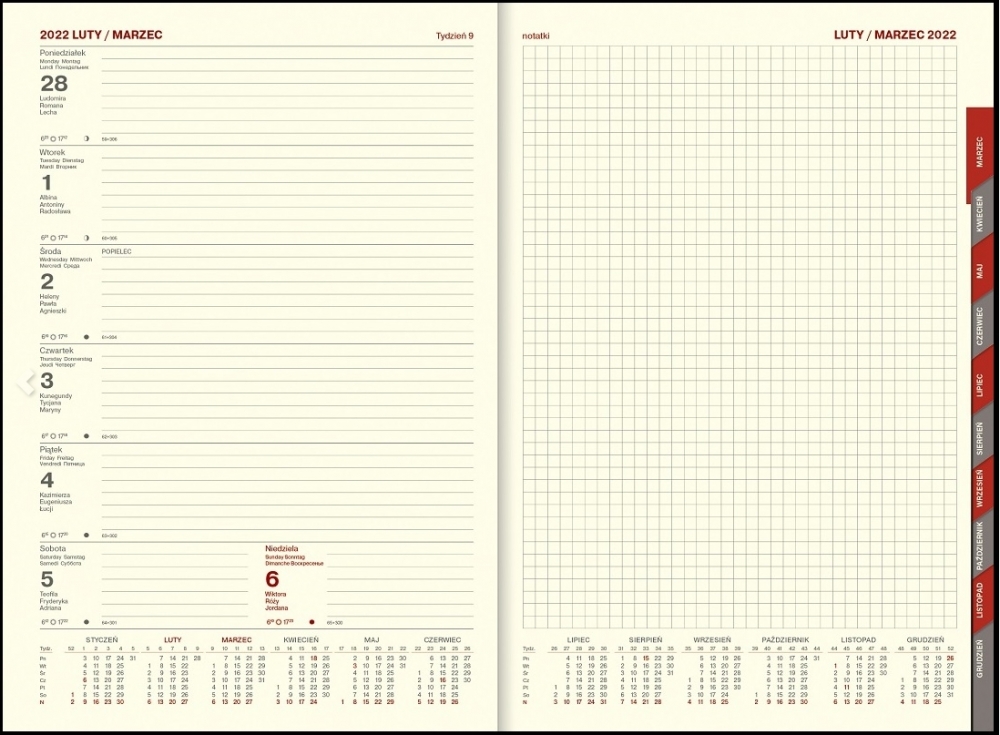Click the KWIECIEŃ mini-calendar heading
The width and height of the screenshot is (1000, 735).
point(301,640)
